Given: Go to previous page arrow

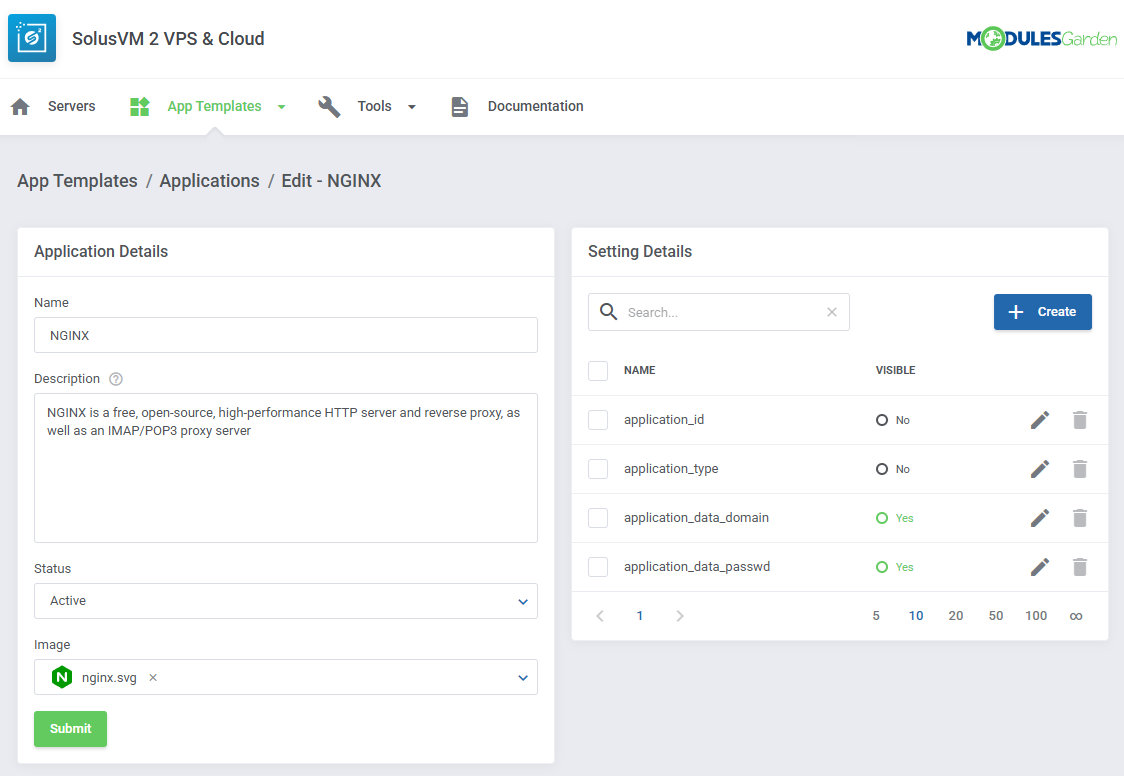Looking at the screenshot, I should tap(600, 616).
